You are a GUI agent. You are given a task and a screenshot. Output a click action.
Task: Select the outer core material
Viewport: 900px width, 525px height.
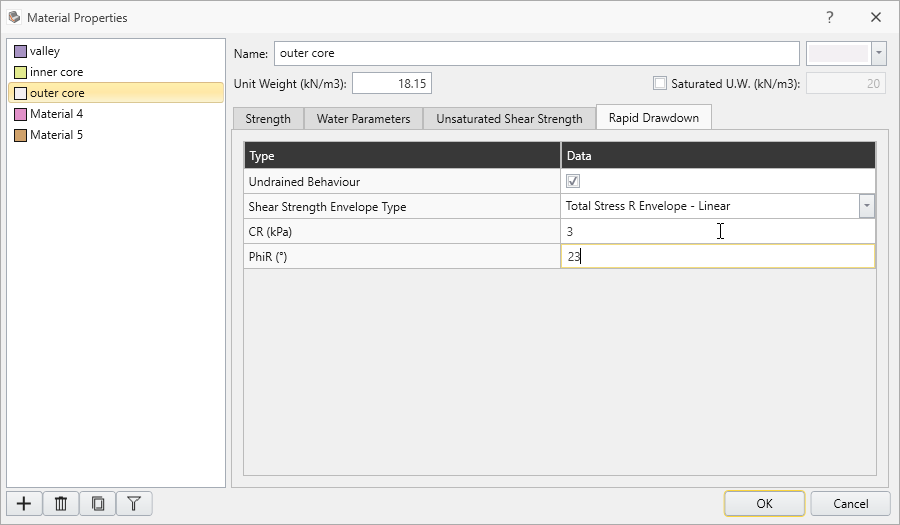[x=116, y=93]
